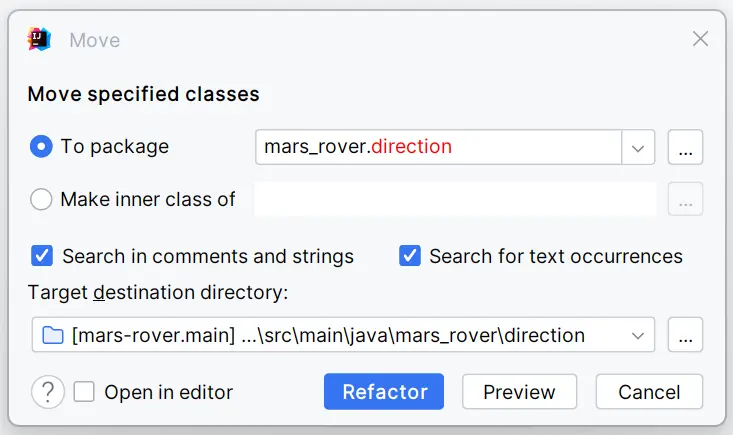Close the Move dialog with X

(700, 39)
